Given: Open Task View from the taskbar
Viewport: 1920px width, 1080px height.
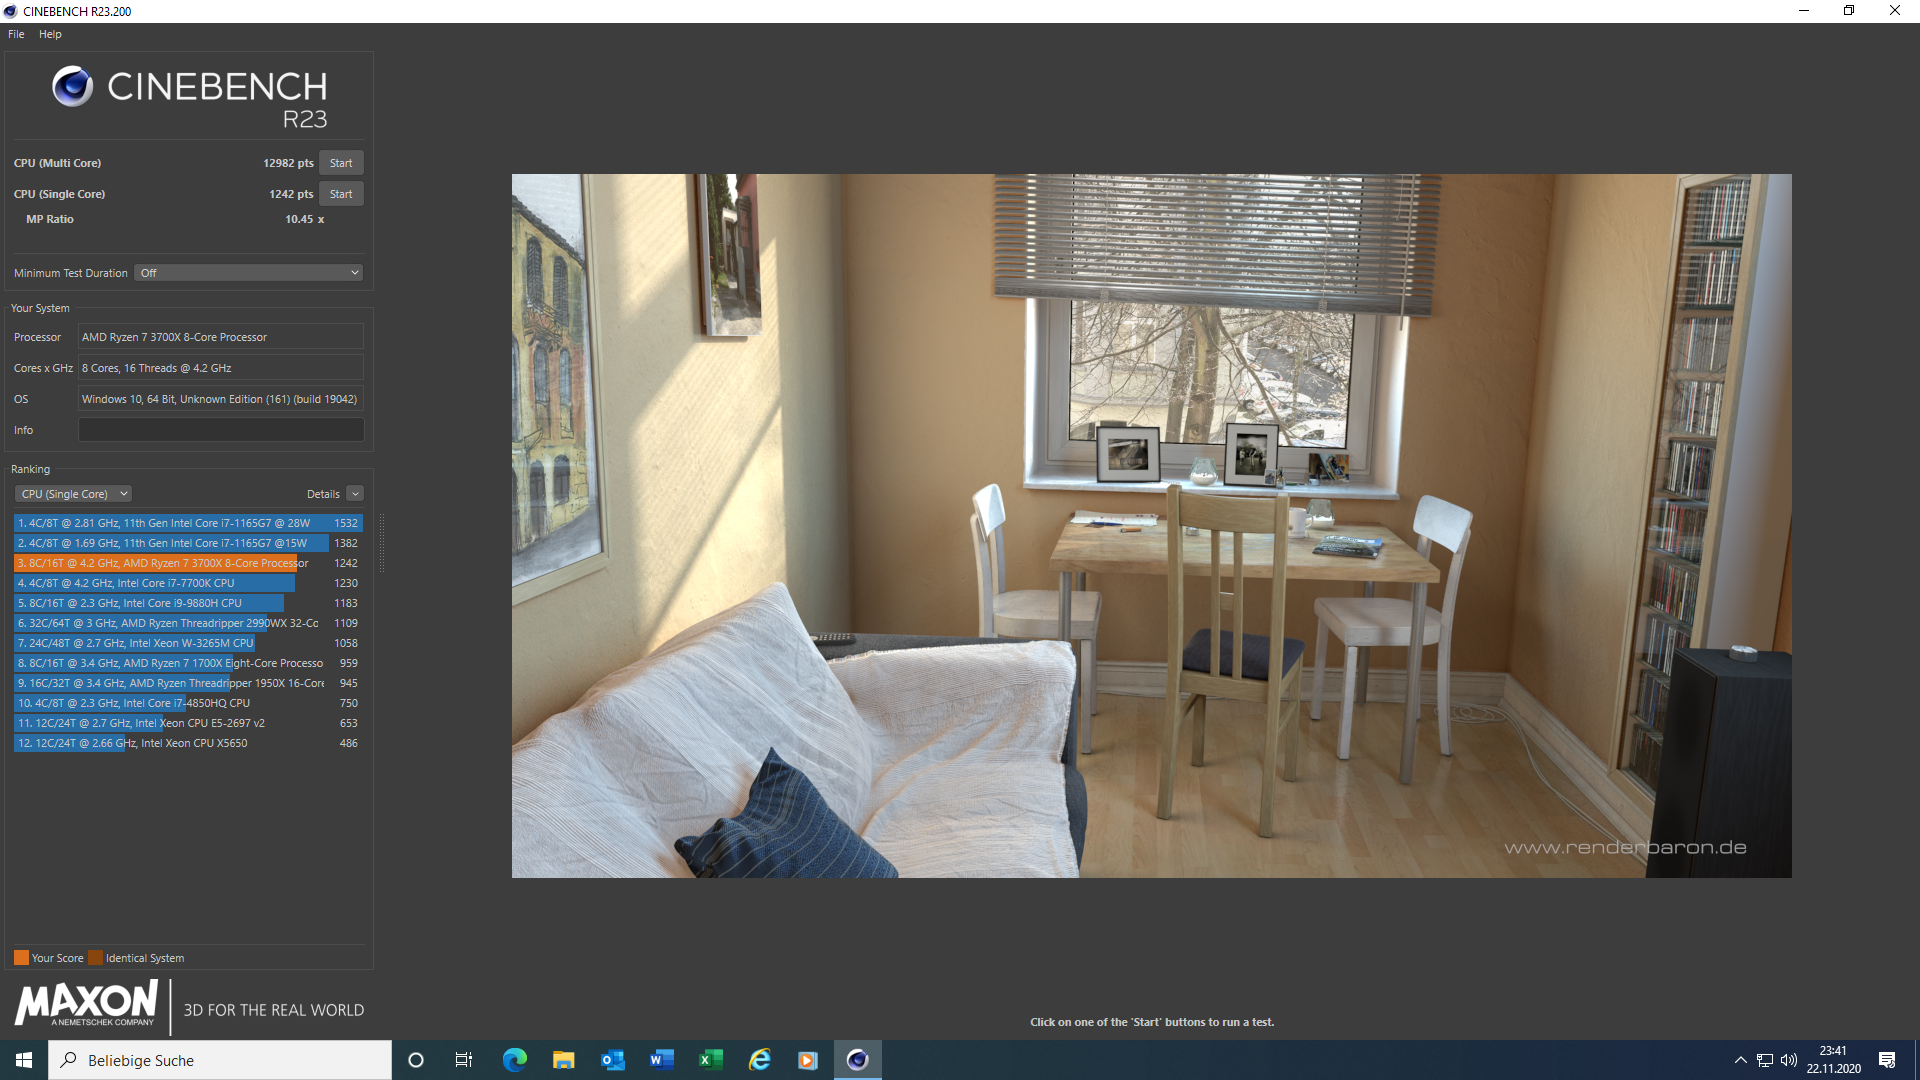Looking at the screenshot, I should 463,1059.
